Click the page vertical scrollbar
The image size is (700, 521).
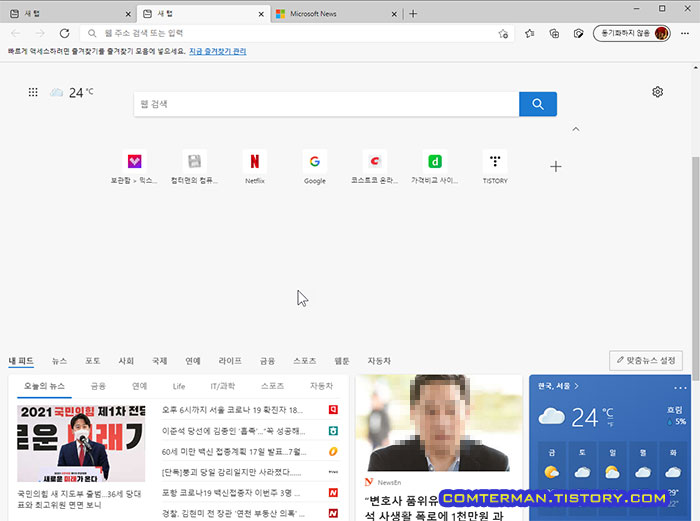(x=695, y=268)
